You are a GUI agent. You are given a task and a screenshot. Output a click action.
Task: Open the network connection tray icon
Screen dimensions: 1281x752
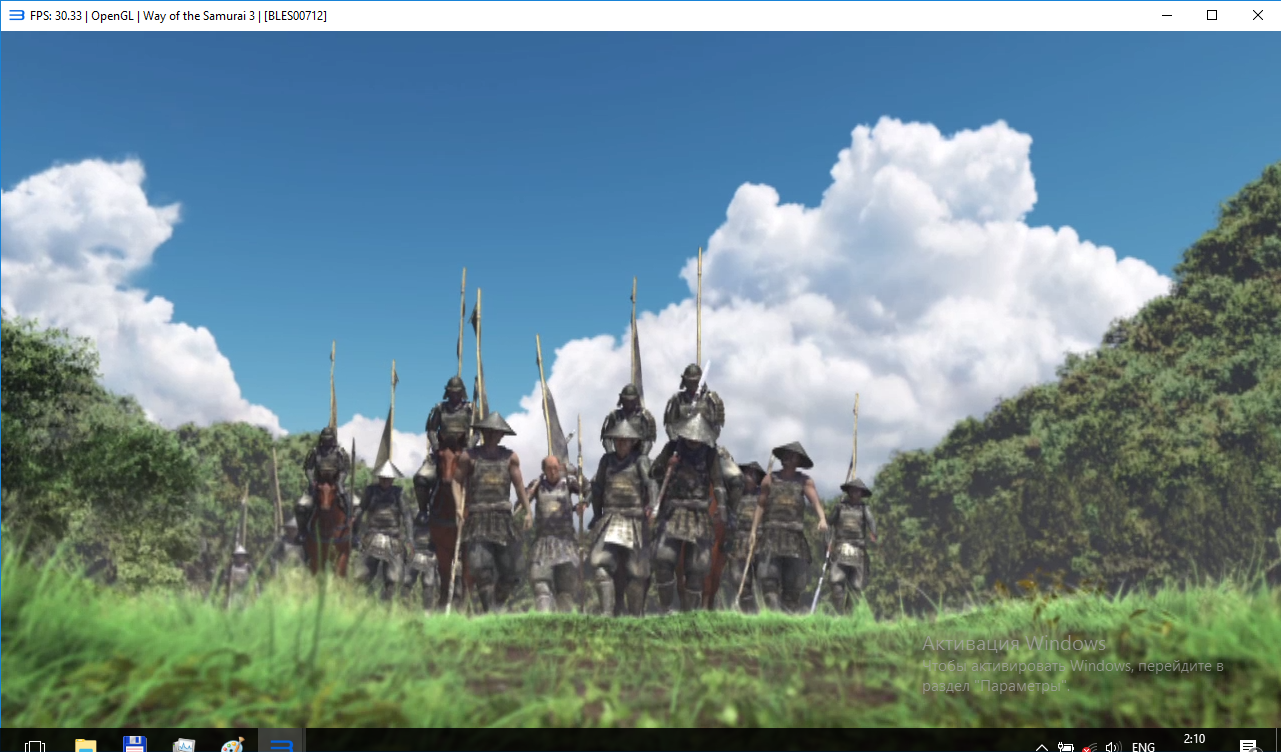[1089, 747]
